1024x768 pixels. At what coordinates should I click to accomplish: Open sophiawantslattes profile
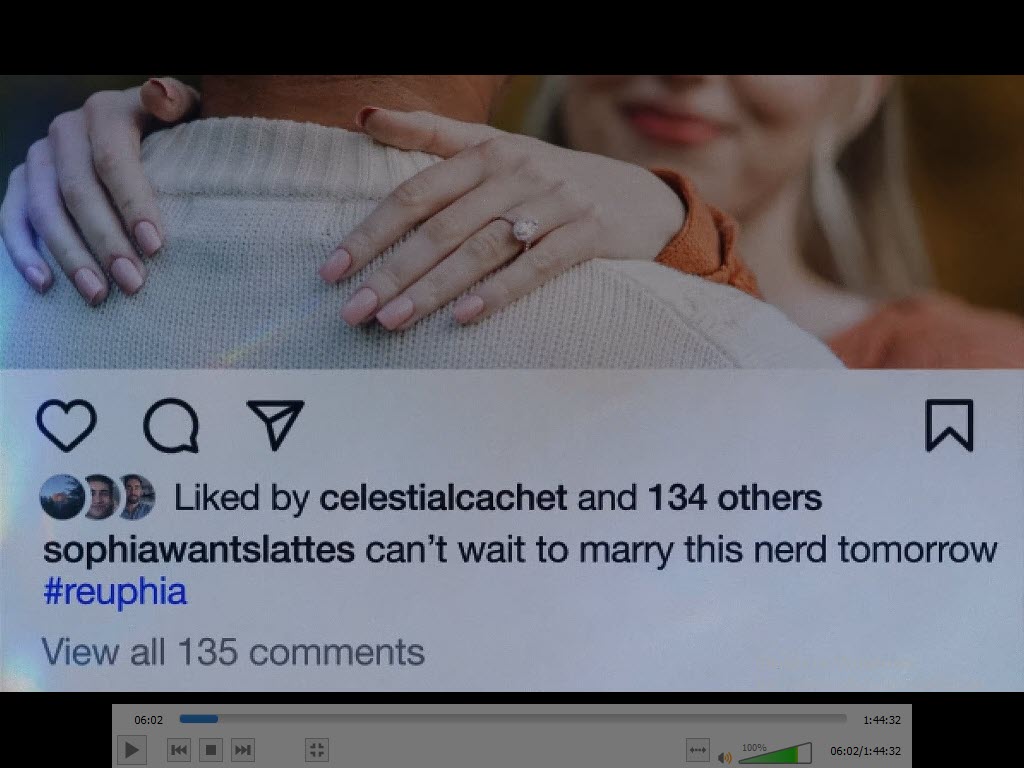199,550
